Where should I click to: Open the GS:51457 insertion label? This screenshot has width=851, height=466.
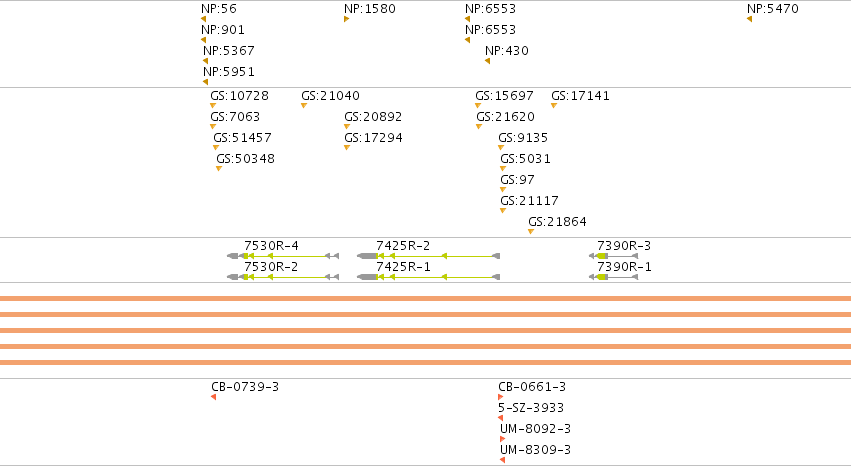click(242, 138)
